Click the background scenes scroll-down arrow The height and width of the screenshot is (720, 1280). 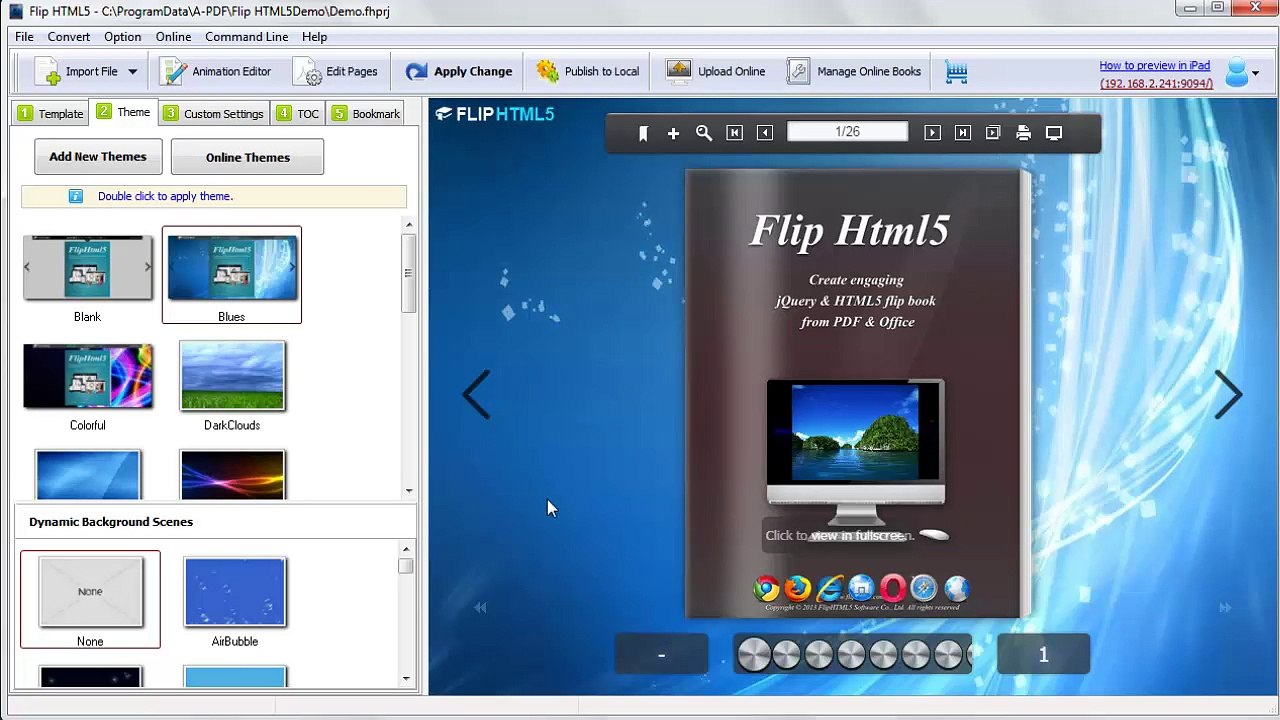406,679
